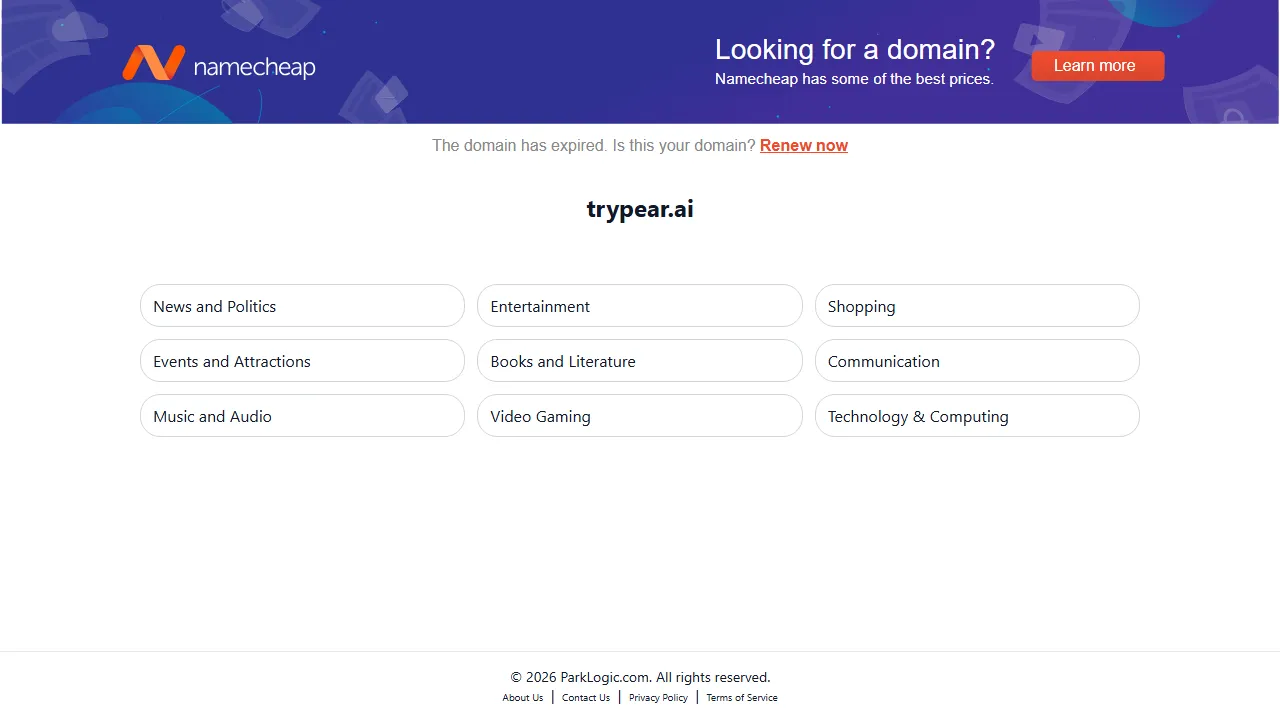Click 'Namecheap has some of the best prices' text
Screen dimensions: 1280x720
854,79
